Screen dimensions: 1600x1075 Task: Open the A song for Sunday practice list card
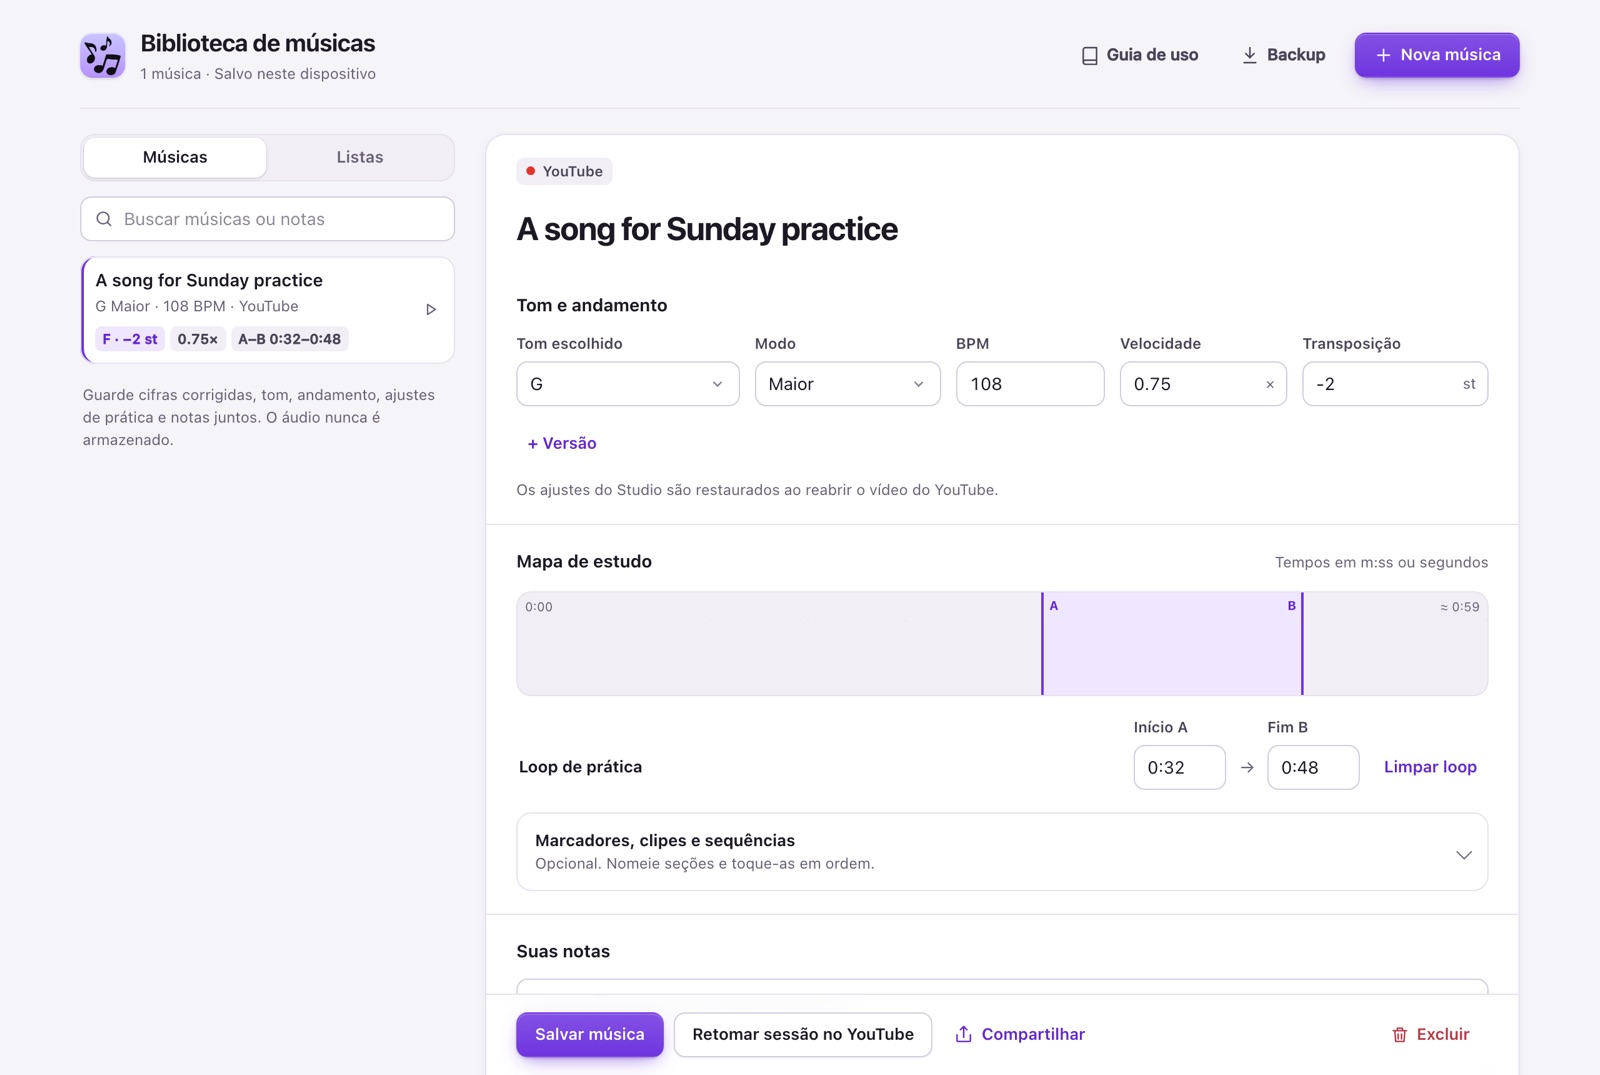(267, 310)
